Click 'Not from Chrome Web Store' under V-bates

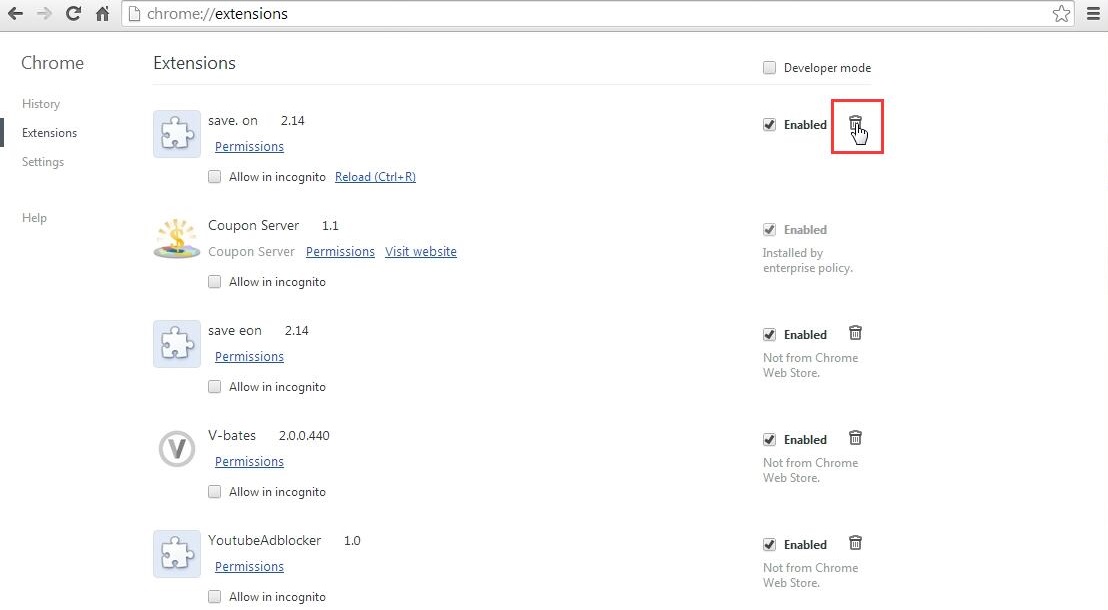click(x=811, y=470)
